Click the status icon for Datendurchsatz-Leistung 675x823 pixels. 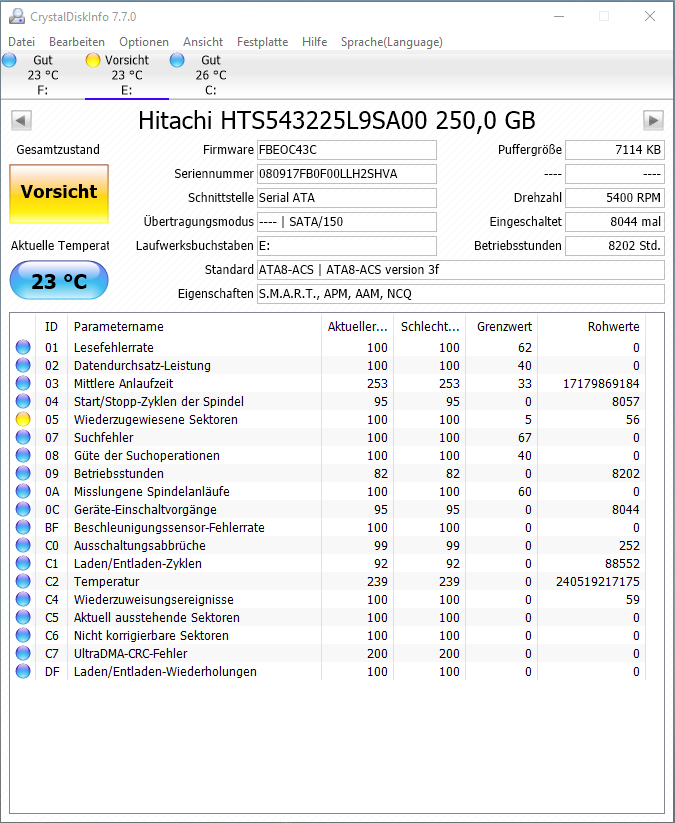(23, 365)
